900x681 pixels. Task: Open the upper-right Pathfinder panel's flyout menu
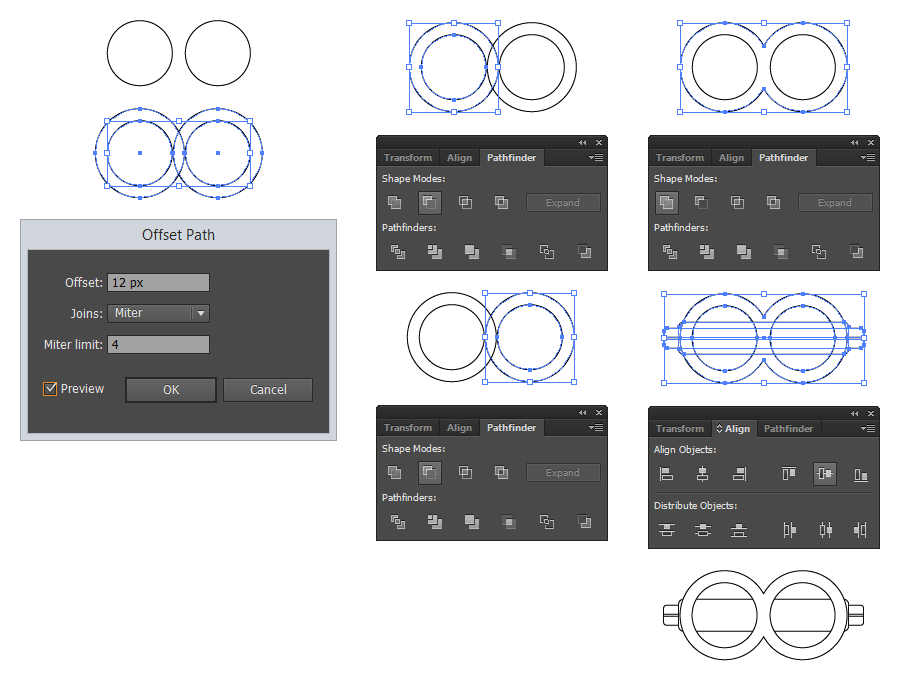(x=868, y=157)
